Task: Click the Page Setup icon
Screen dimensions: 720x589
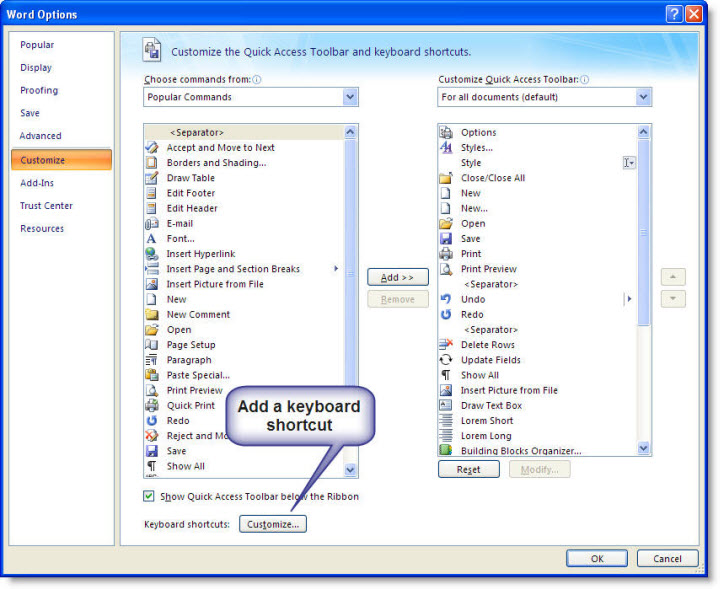Action: point(152,345)
